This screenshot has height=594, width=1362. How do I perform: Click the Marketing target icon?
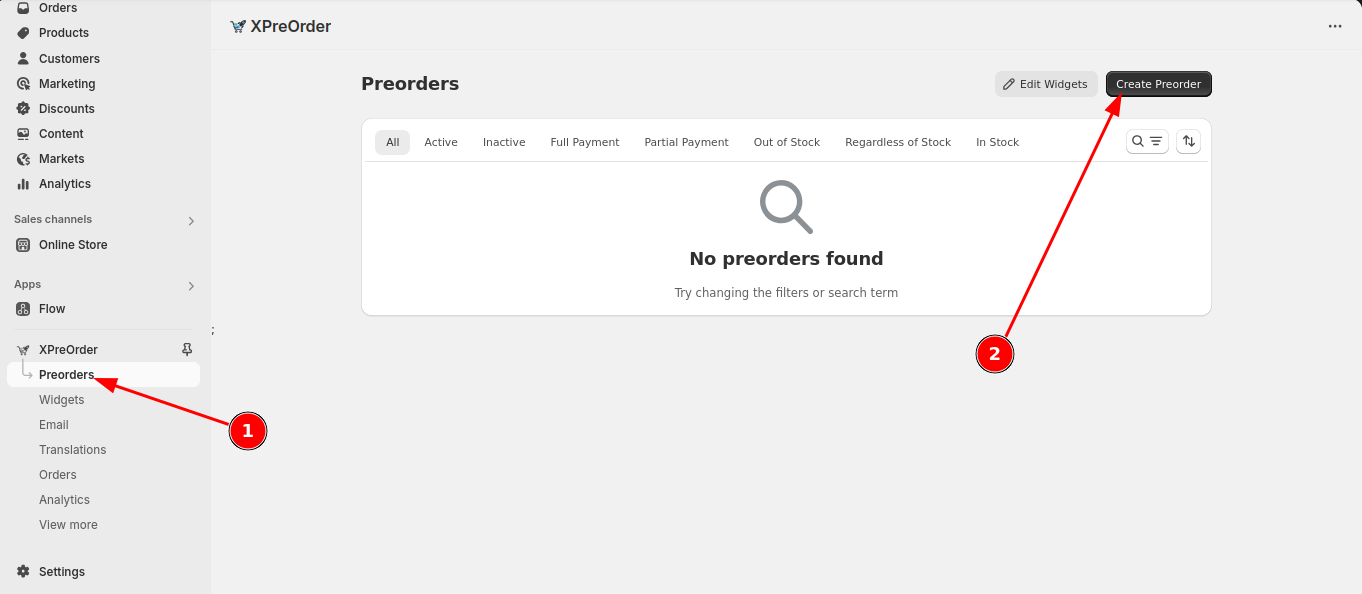click(x=23, y=84)
